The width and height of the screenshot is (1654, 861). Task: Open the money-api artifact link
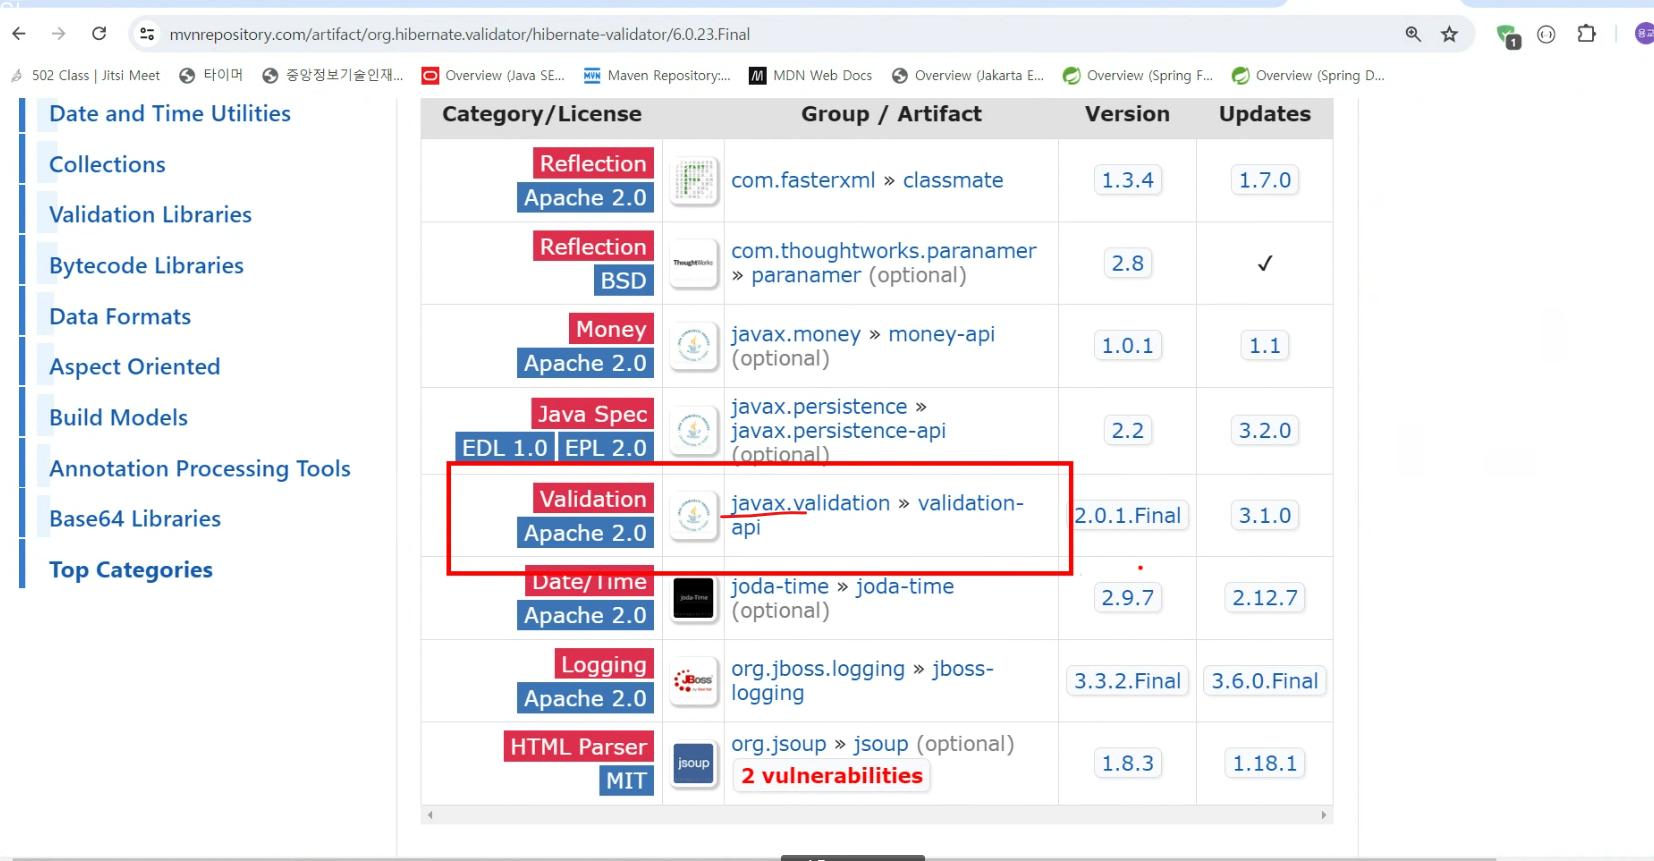941,334
